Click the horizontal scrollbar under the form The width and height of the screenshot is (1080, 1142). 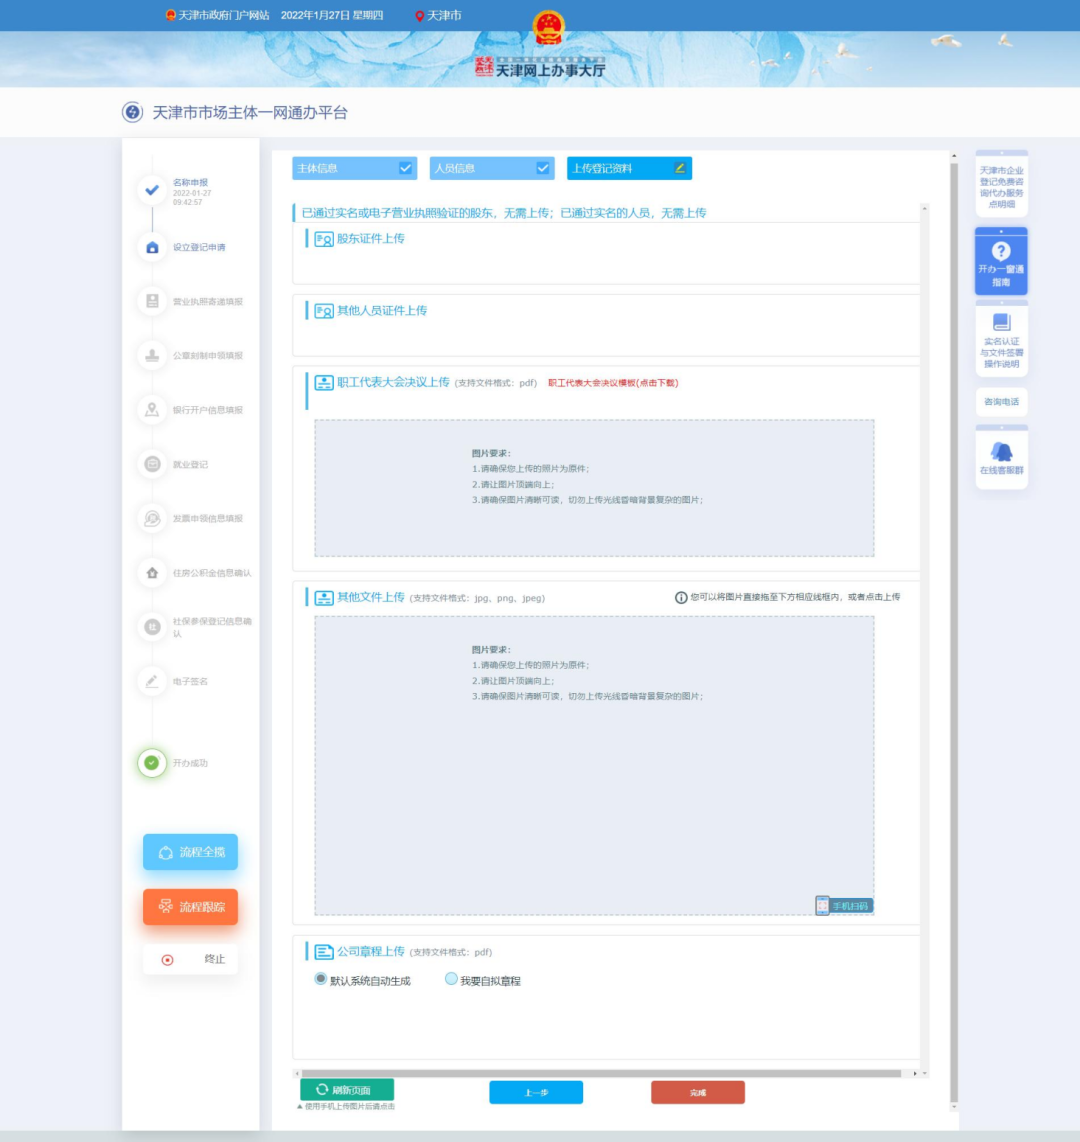point(602,1074)
